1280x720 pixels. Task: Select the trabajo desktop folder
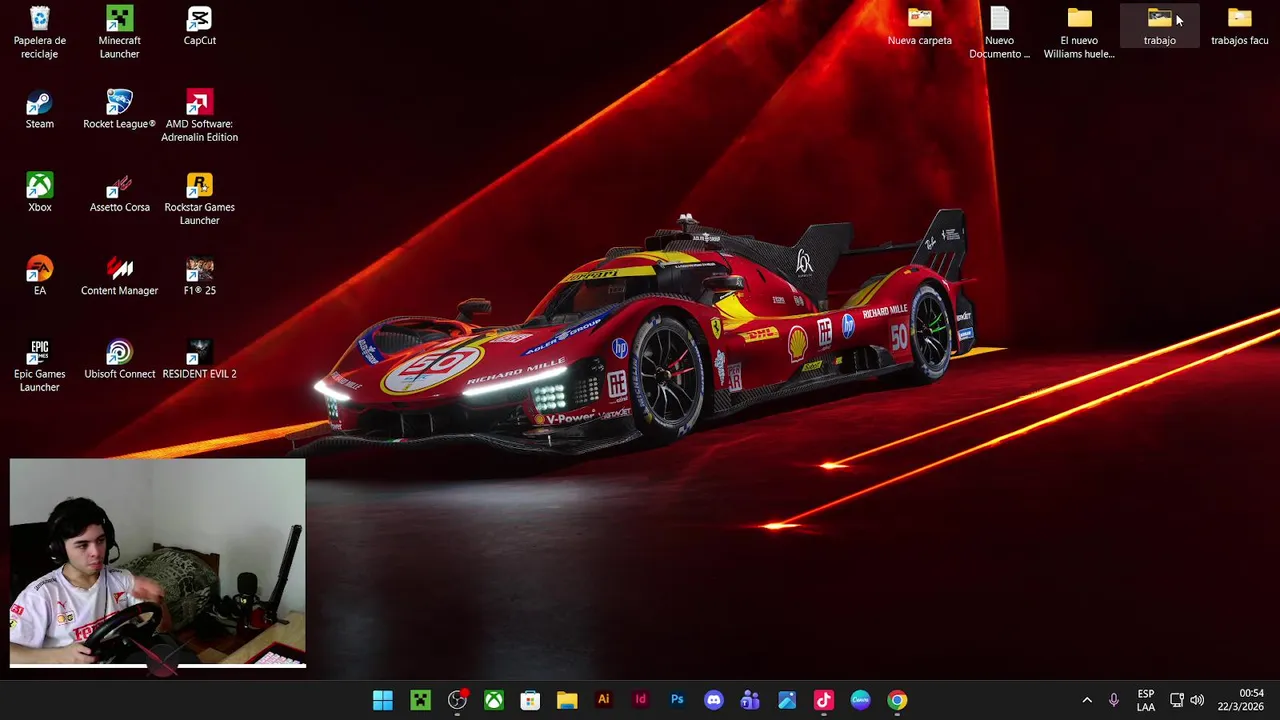1159,26
